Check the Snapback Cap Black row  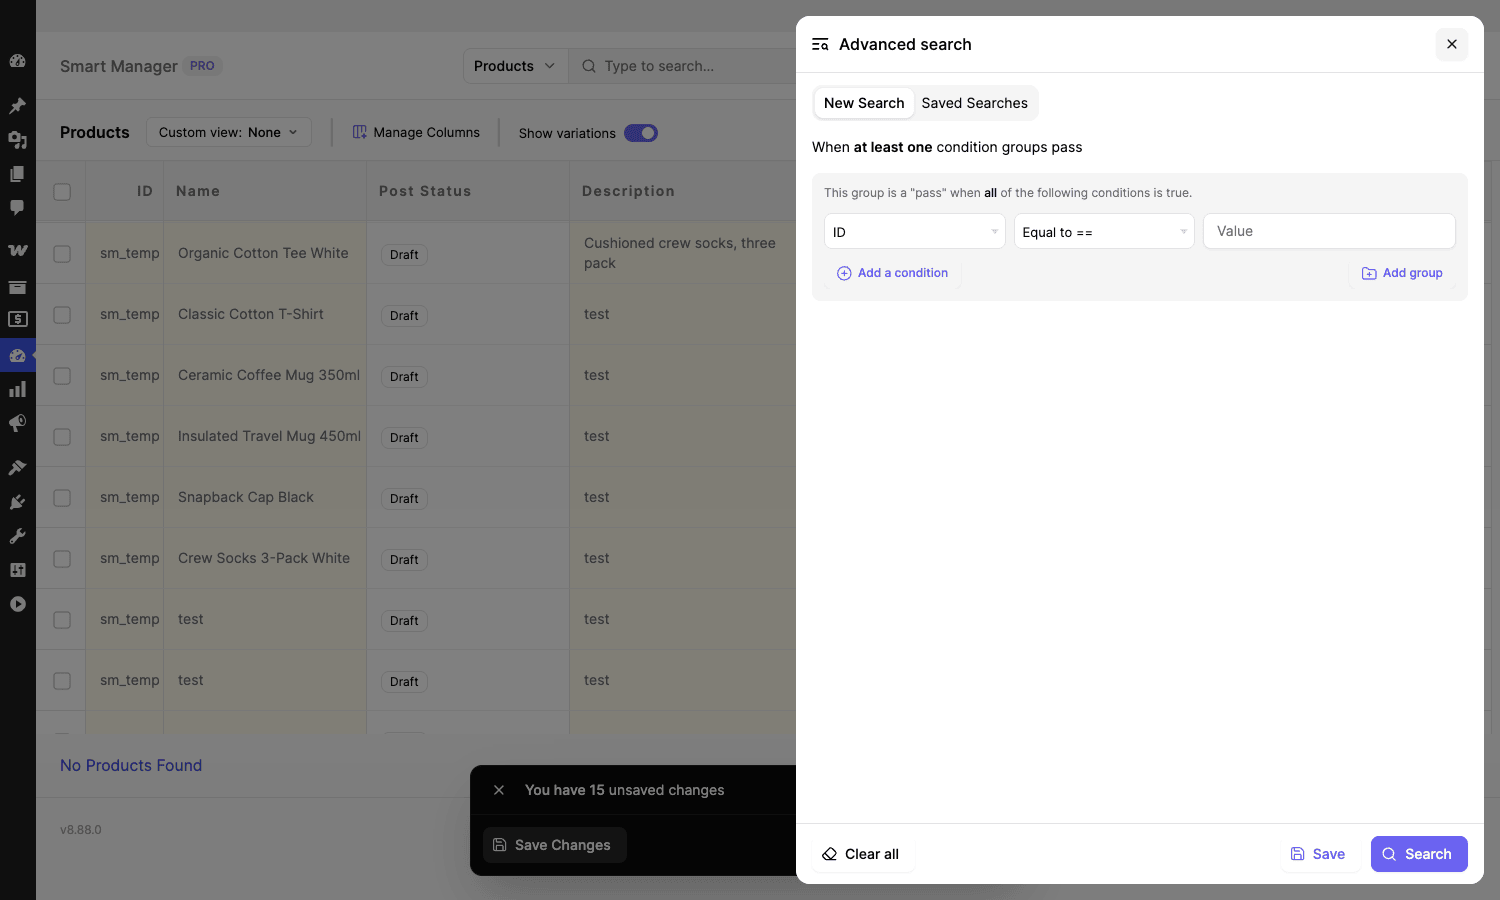(x=62, y=498)
